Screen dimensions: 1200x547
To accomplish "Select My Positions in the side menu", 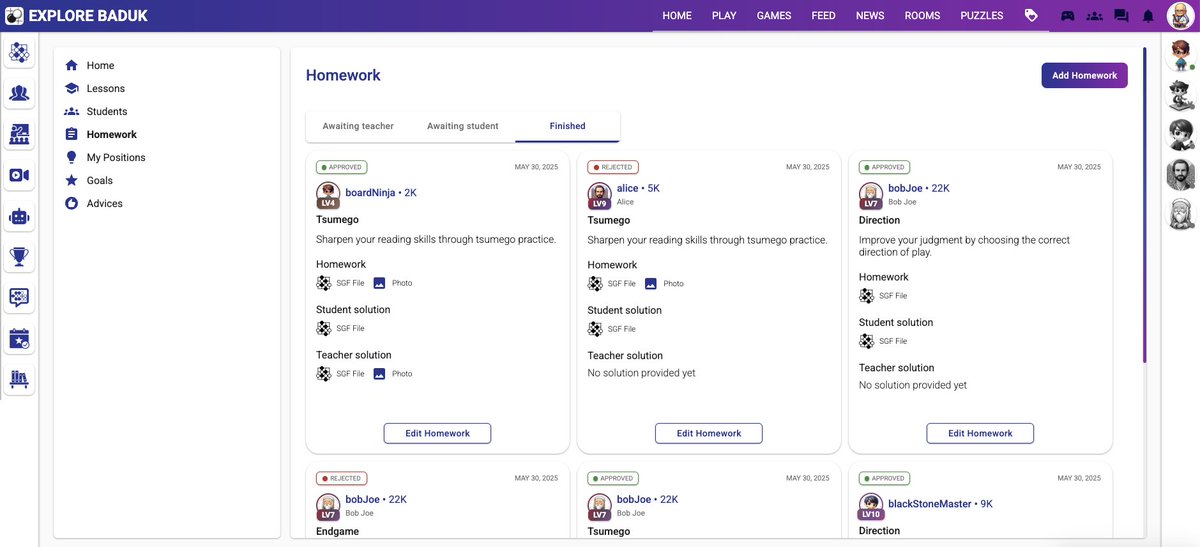I will click(x=115, y=157).
